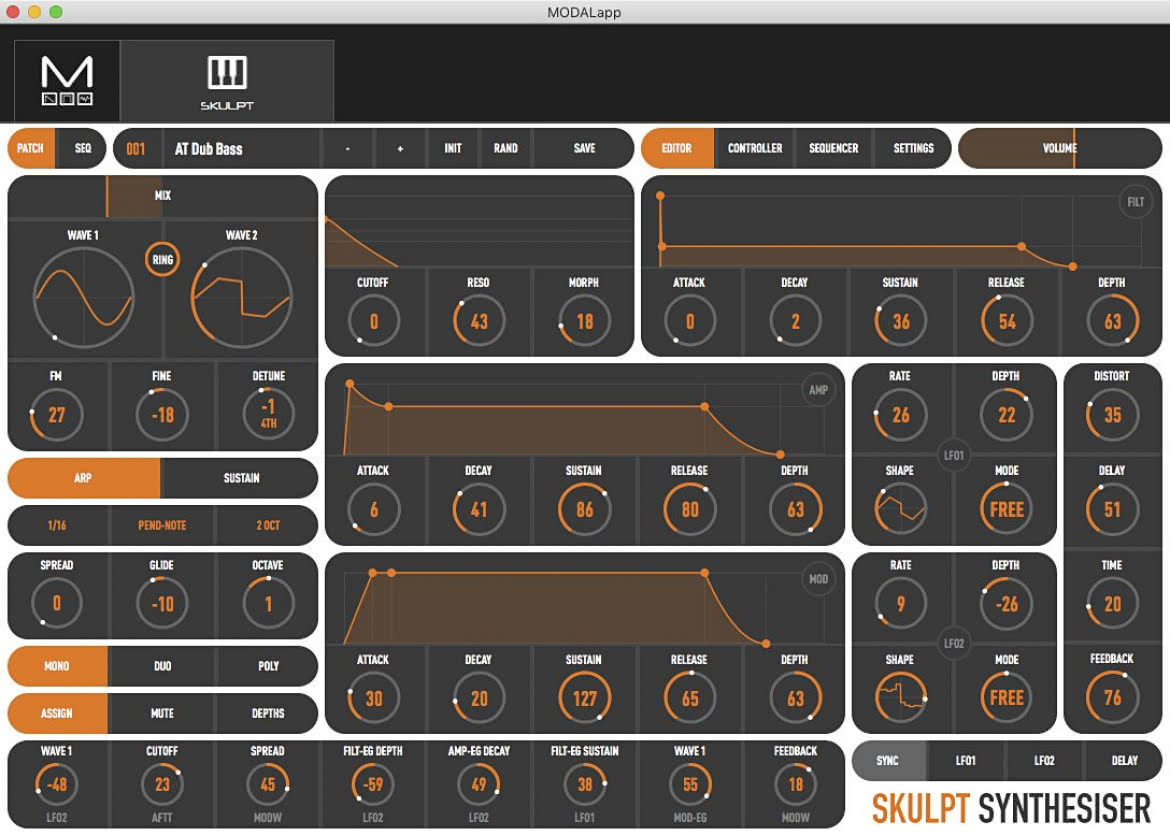Viewport: 1170px width, 836px height.
Task: Click the GLIDE knob showing -10
Action: [x=162, y=603]
